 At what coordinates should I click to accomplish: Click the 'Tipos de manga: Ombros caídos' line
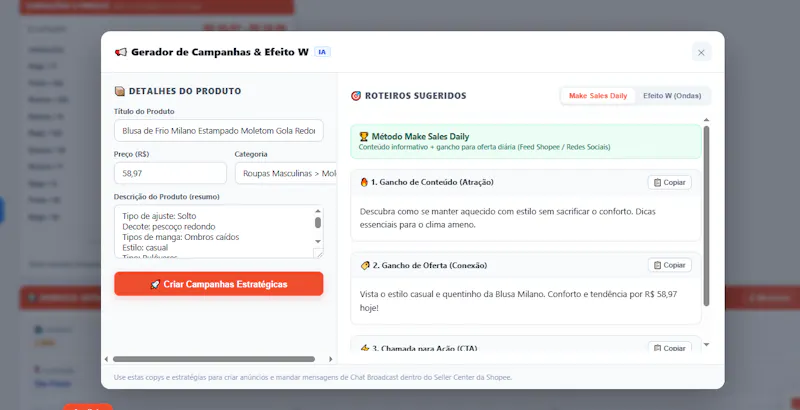[181, 237]
